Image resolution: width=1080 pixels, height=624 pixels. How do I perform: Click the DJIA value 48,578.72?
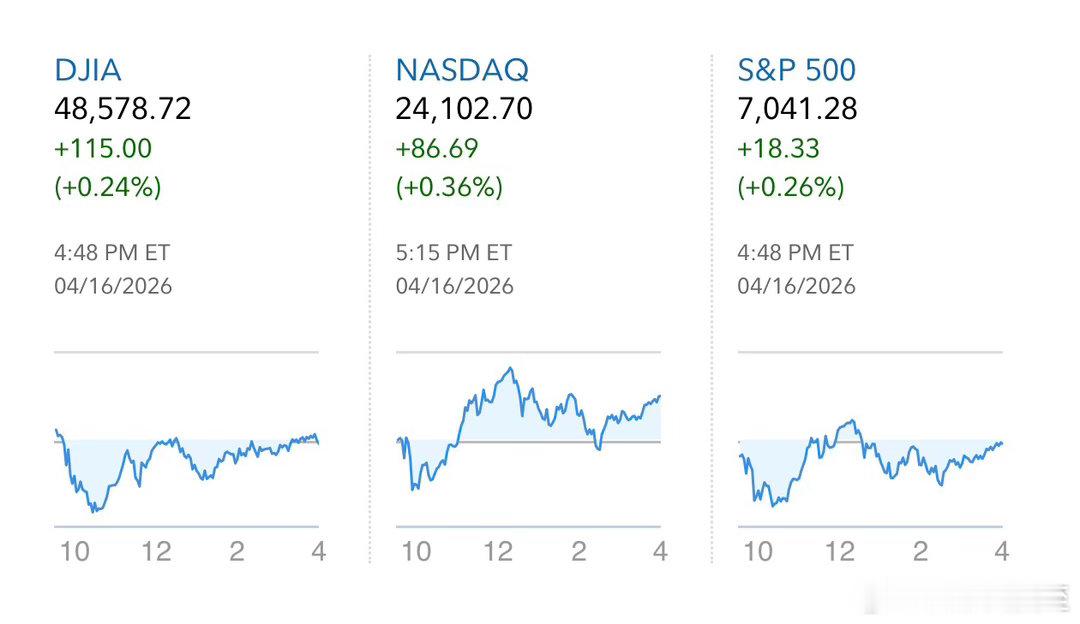click(x=123, y=109)
